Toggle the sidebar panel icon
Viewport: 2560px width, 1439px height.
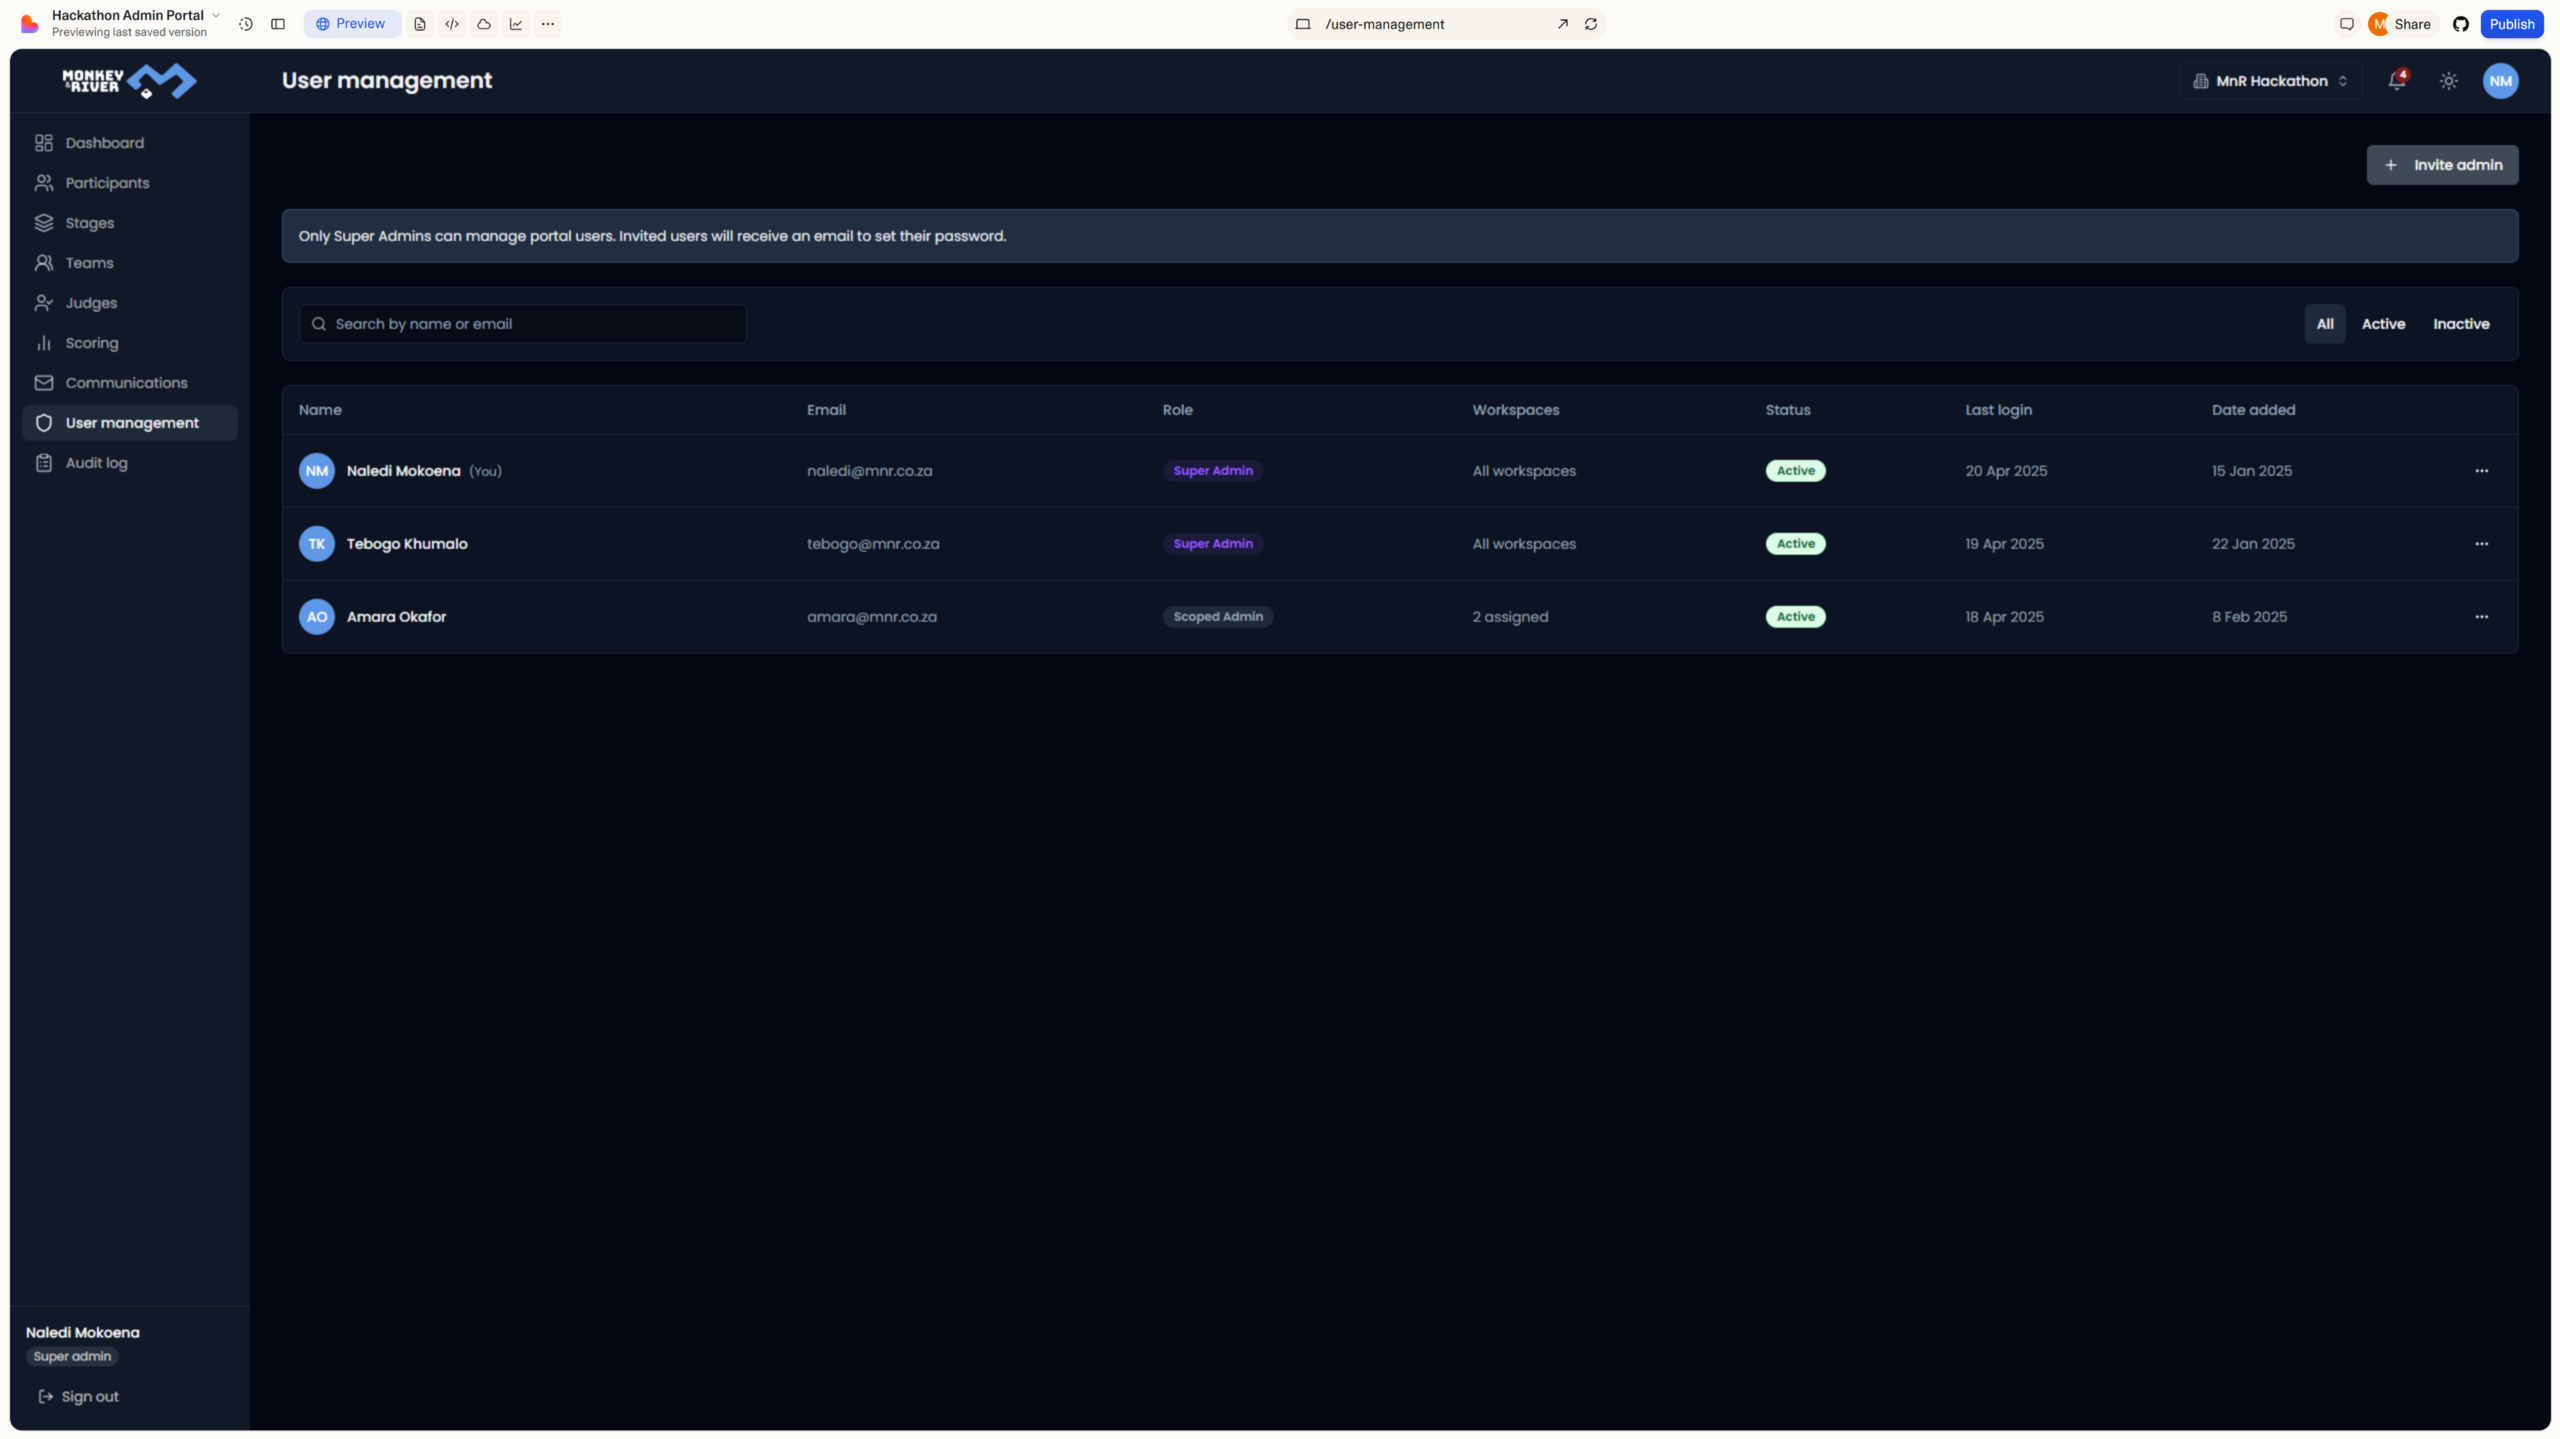point(278,24)
